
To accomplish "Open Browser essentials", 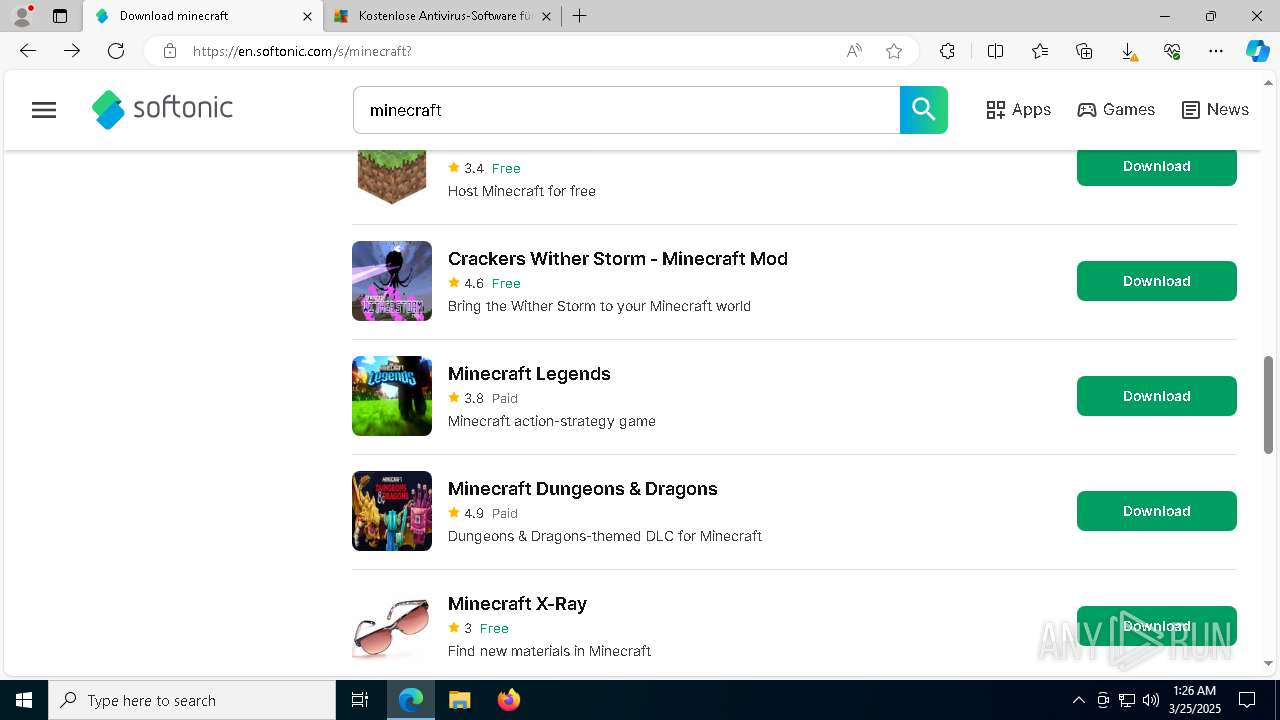I will (1172, 51).
